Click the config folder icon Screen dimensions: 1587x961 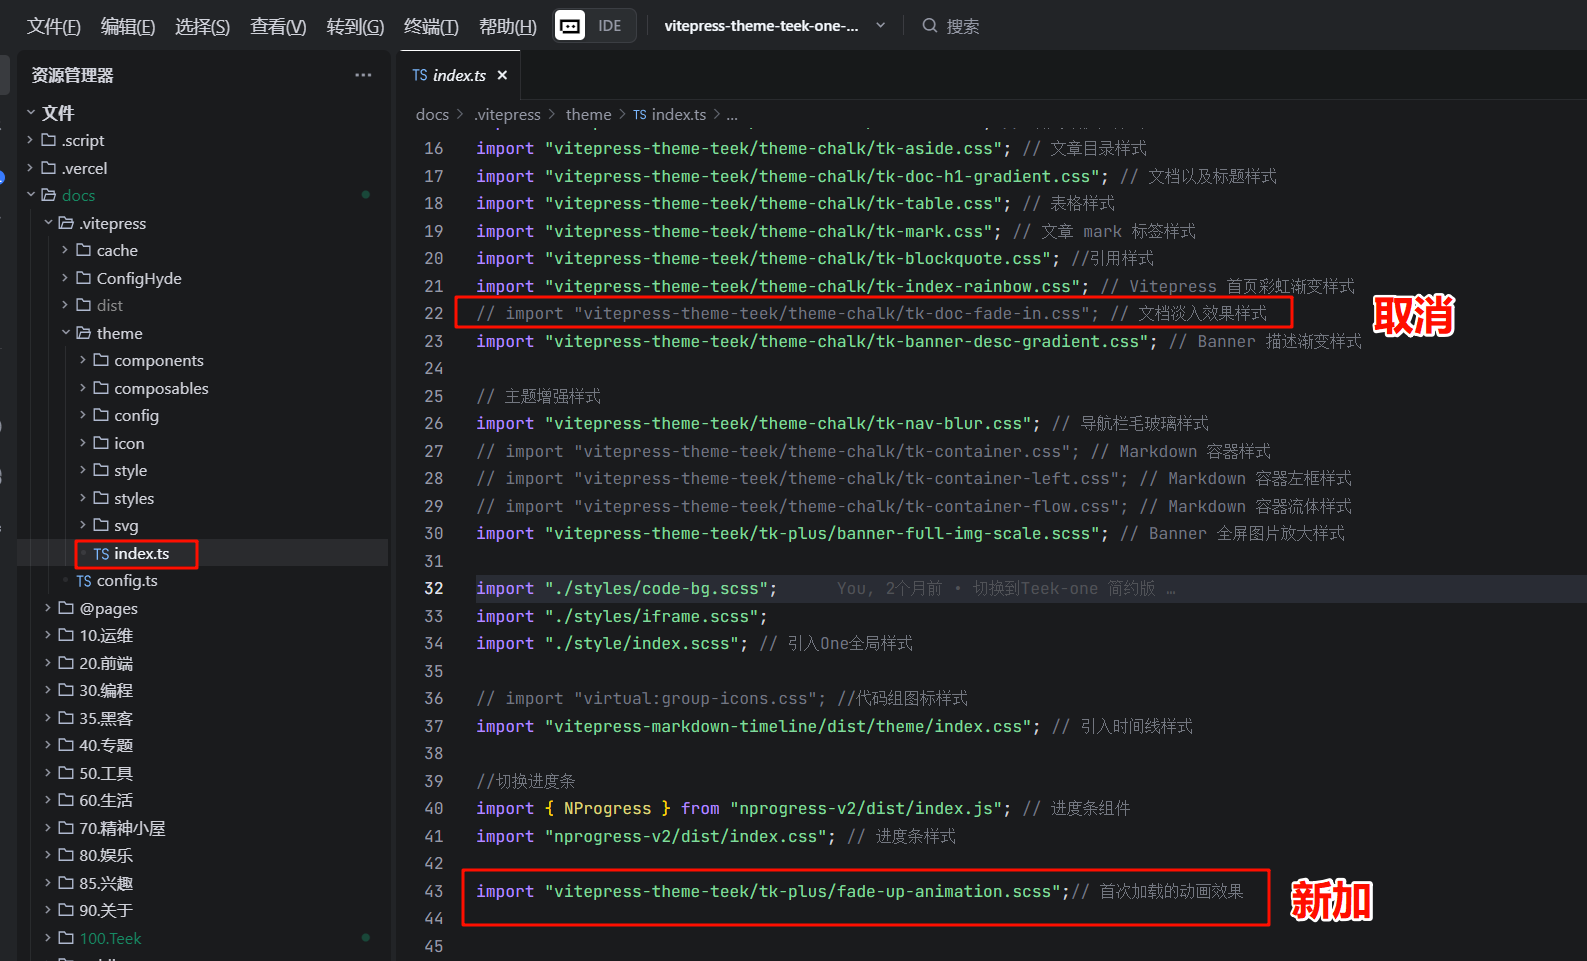(x=101, y=415)
